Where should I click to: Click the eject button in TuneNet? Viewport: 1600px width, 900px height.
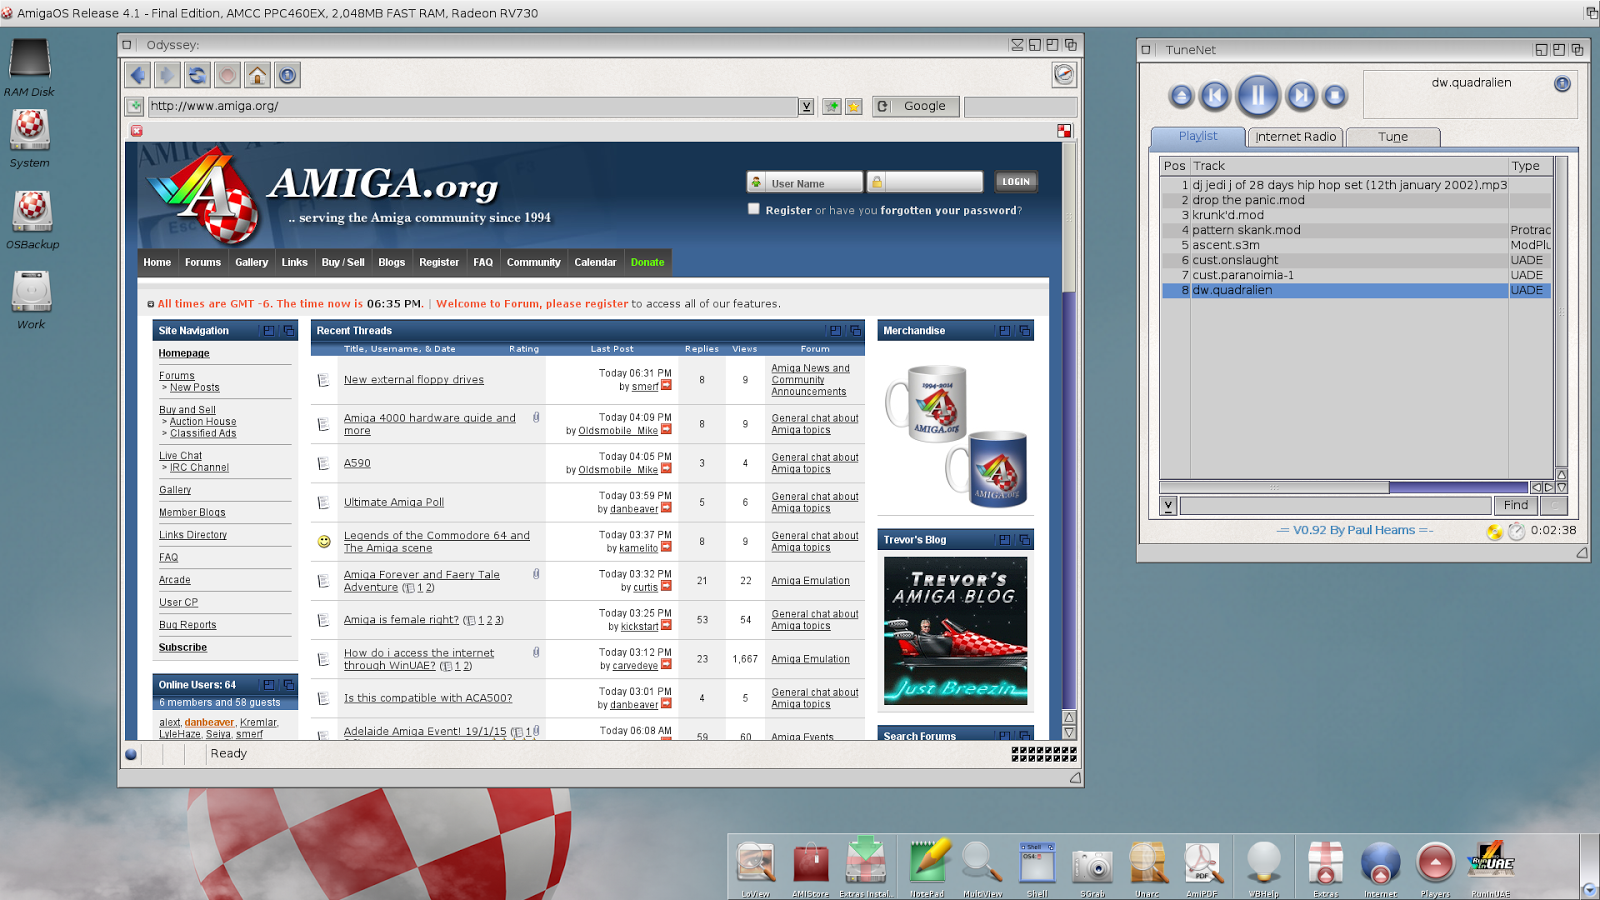pyautogui.click(x=1181, y=96)
